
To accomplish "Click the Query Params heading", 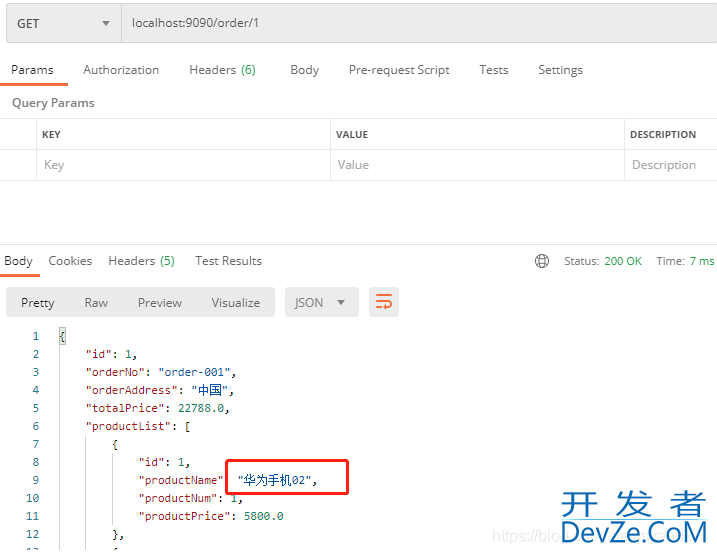I will 53,103.
